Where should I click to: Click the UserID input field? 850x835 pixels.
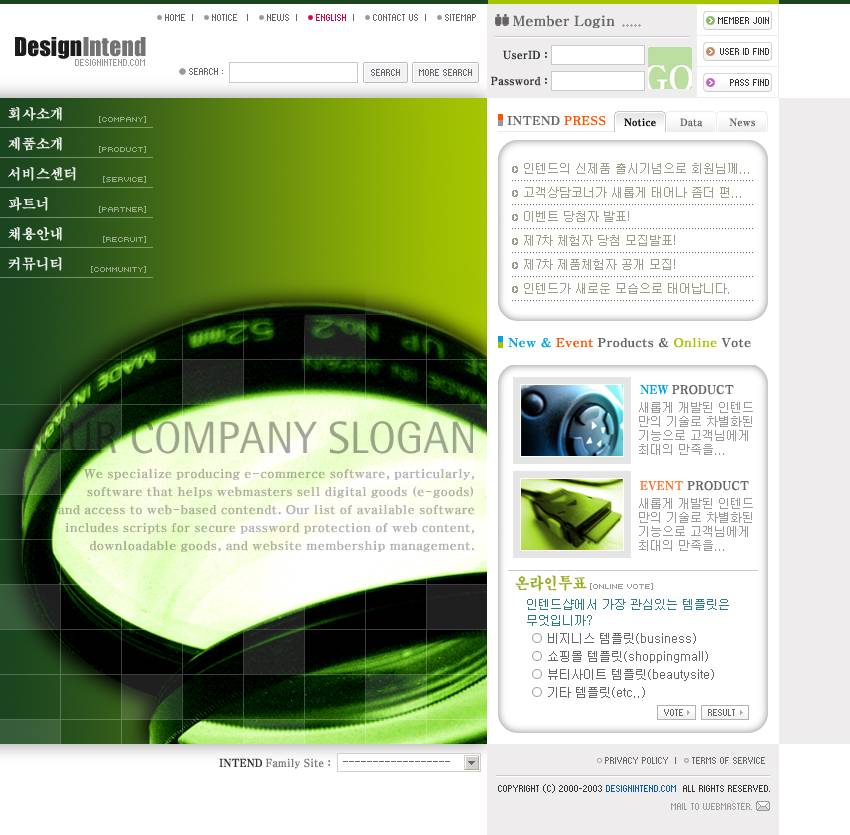click(597, 55)
